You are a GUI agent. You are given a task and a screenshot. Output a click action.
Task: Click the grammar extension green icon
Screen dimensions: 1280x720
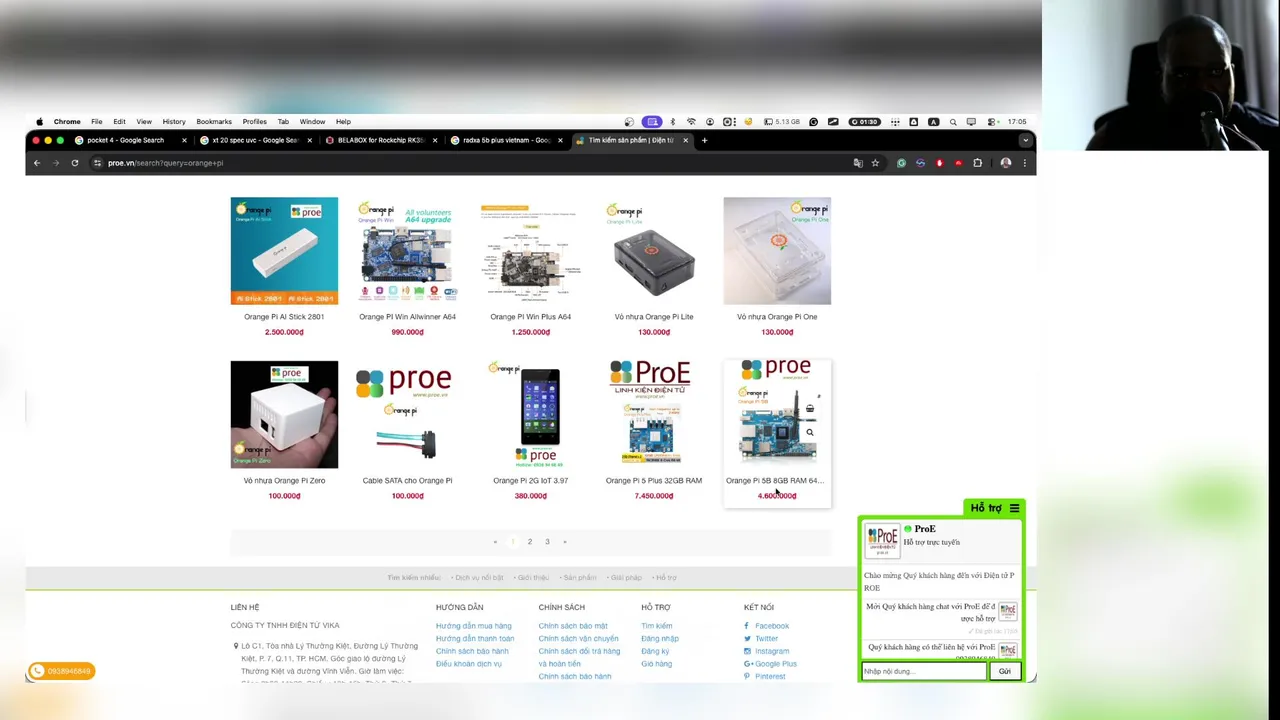click(x=901, y=163)
